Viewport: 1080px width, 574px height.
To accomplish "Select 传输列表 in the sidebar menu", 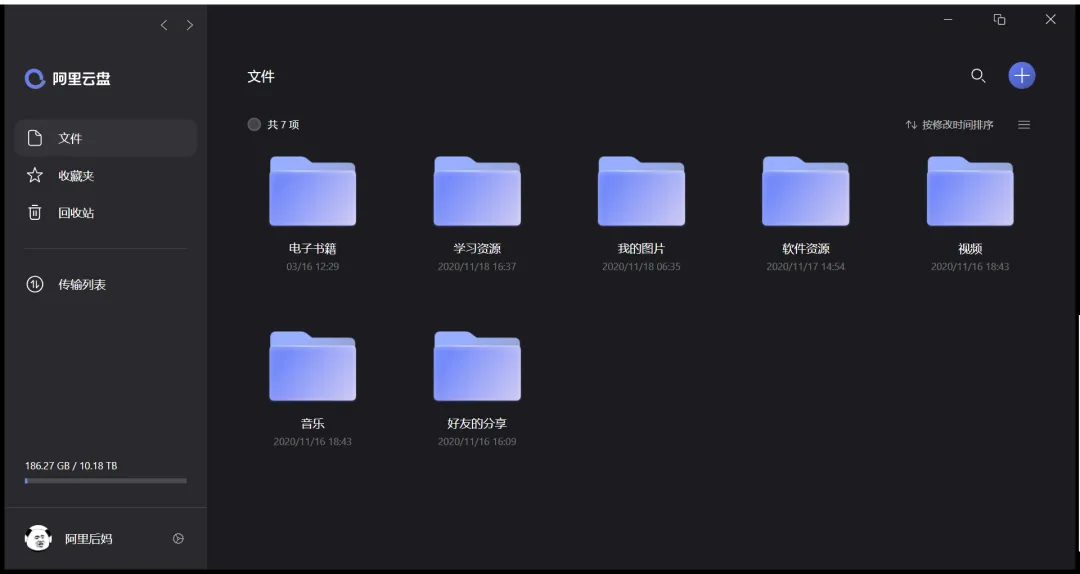I will (105, 284).
